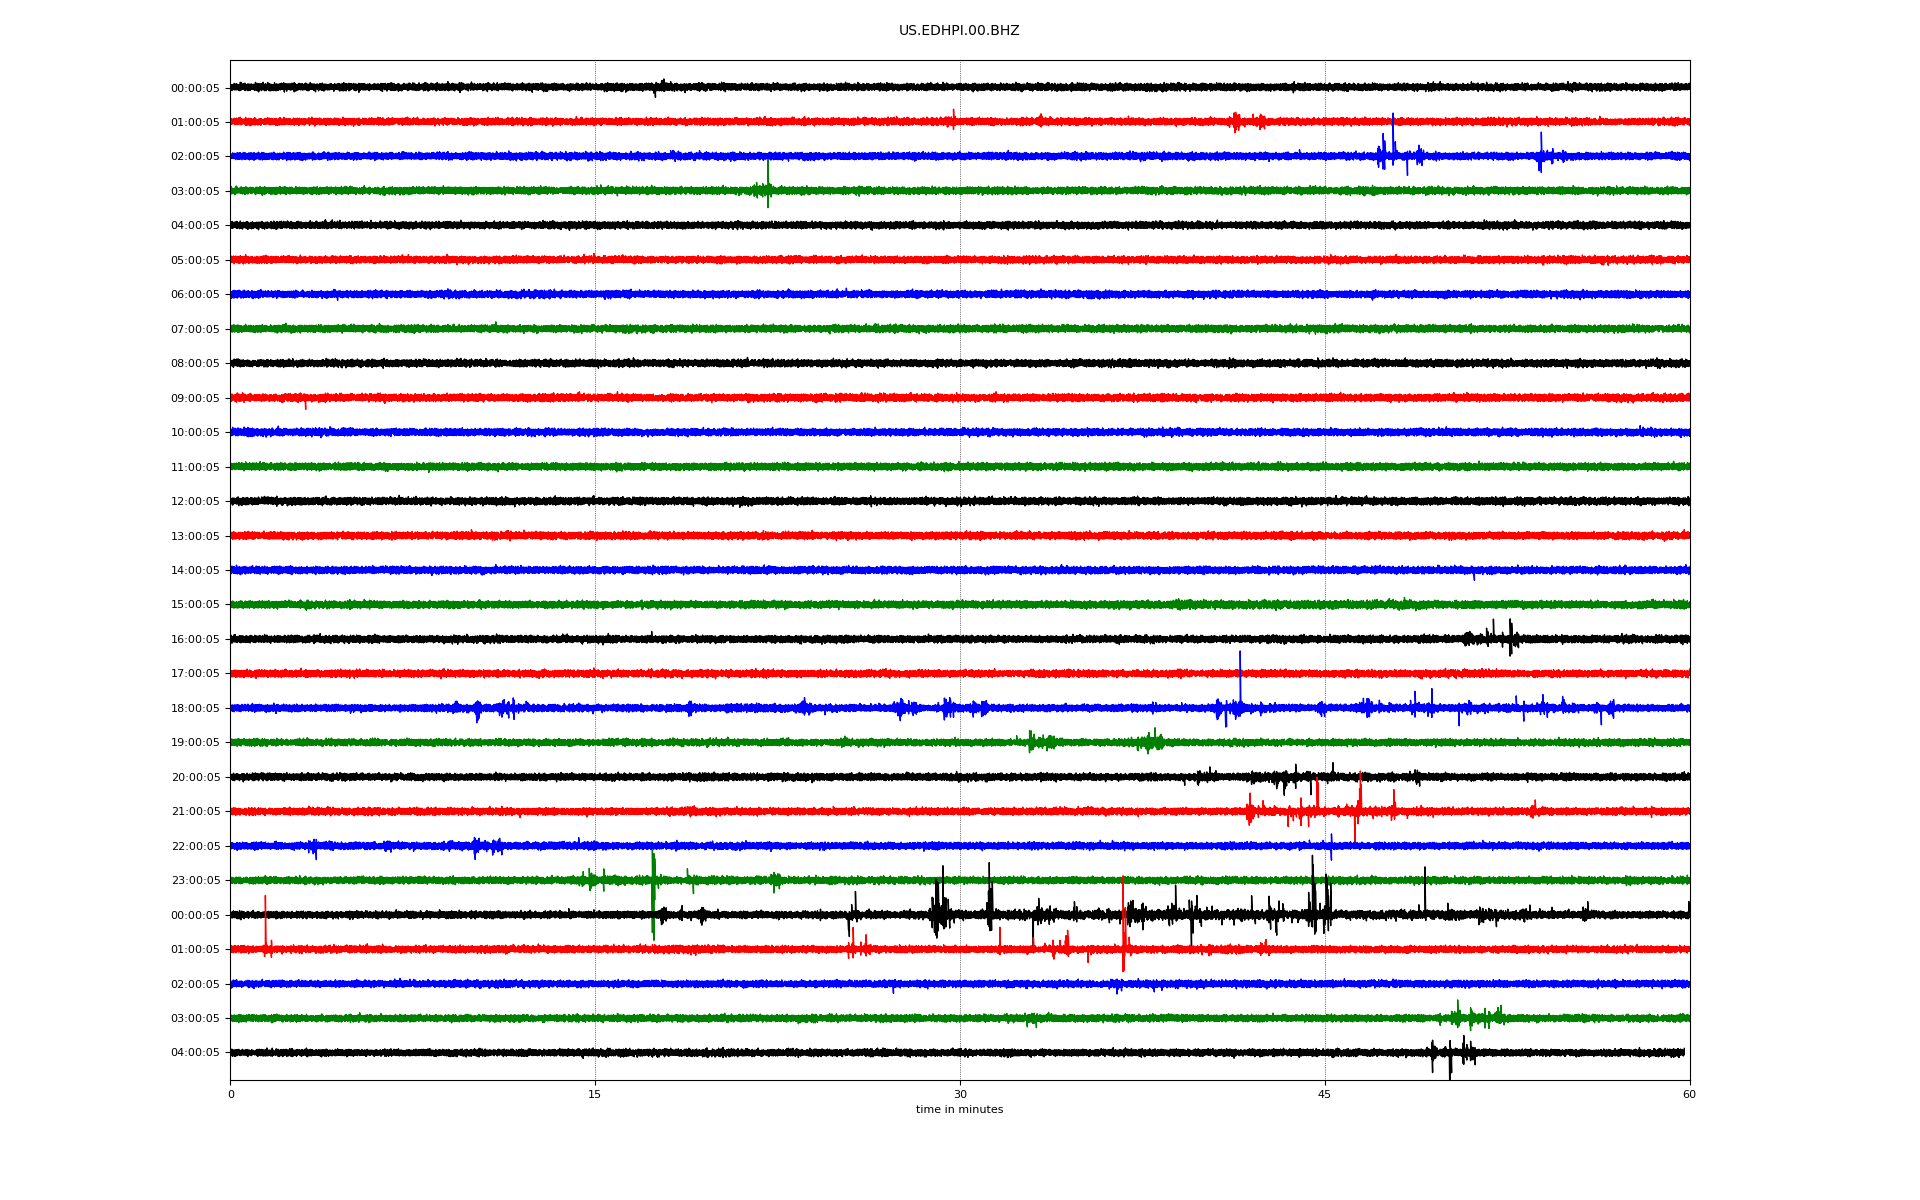Click the 05:00:05 time label
Image resolution: width=1920 pixels, height=1200 pixels.
point(195,261)
